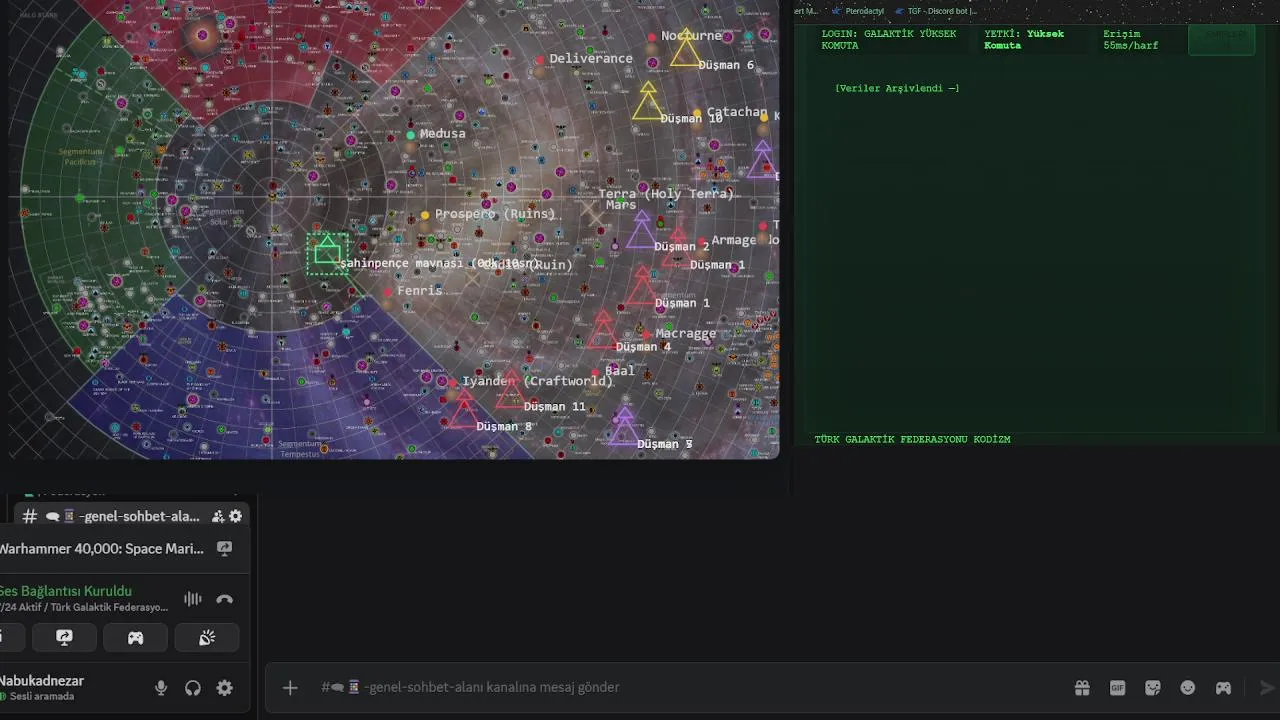Invite members to genel-sohbet-alanı channel
This screenshot has height=720, width=1280.
pyautogui.click(x=218, y=516)
